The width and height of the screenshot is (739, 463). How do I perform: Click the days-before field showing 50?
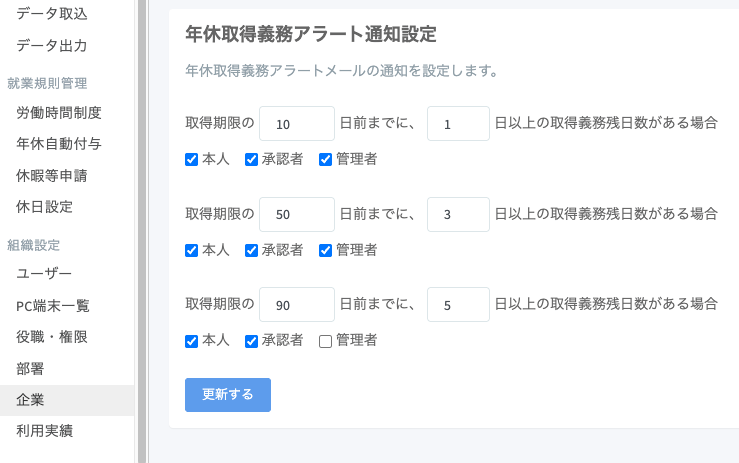296,215
